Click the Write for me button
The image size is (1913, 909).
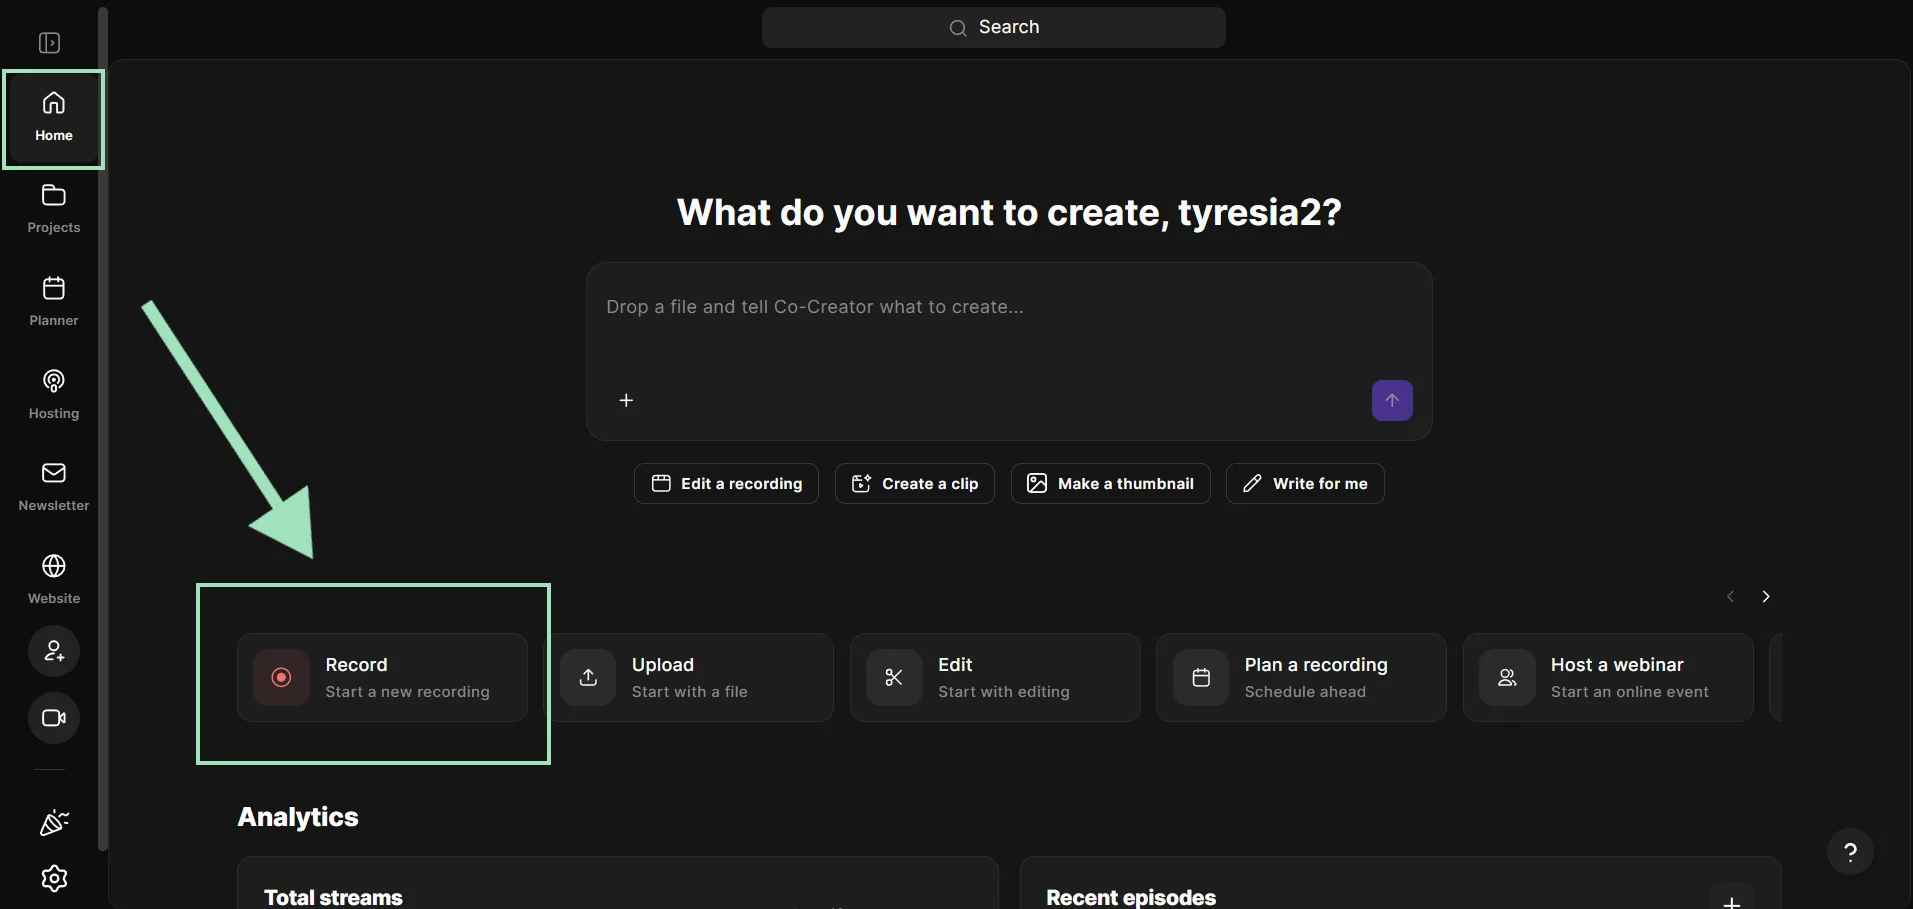point(1305,483)
